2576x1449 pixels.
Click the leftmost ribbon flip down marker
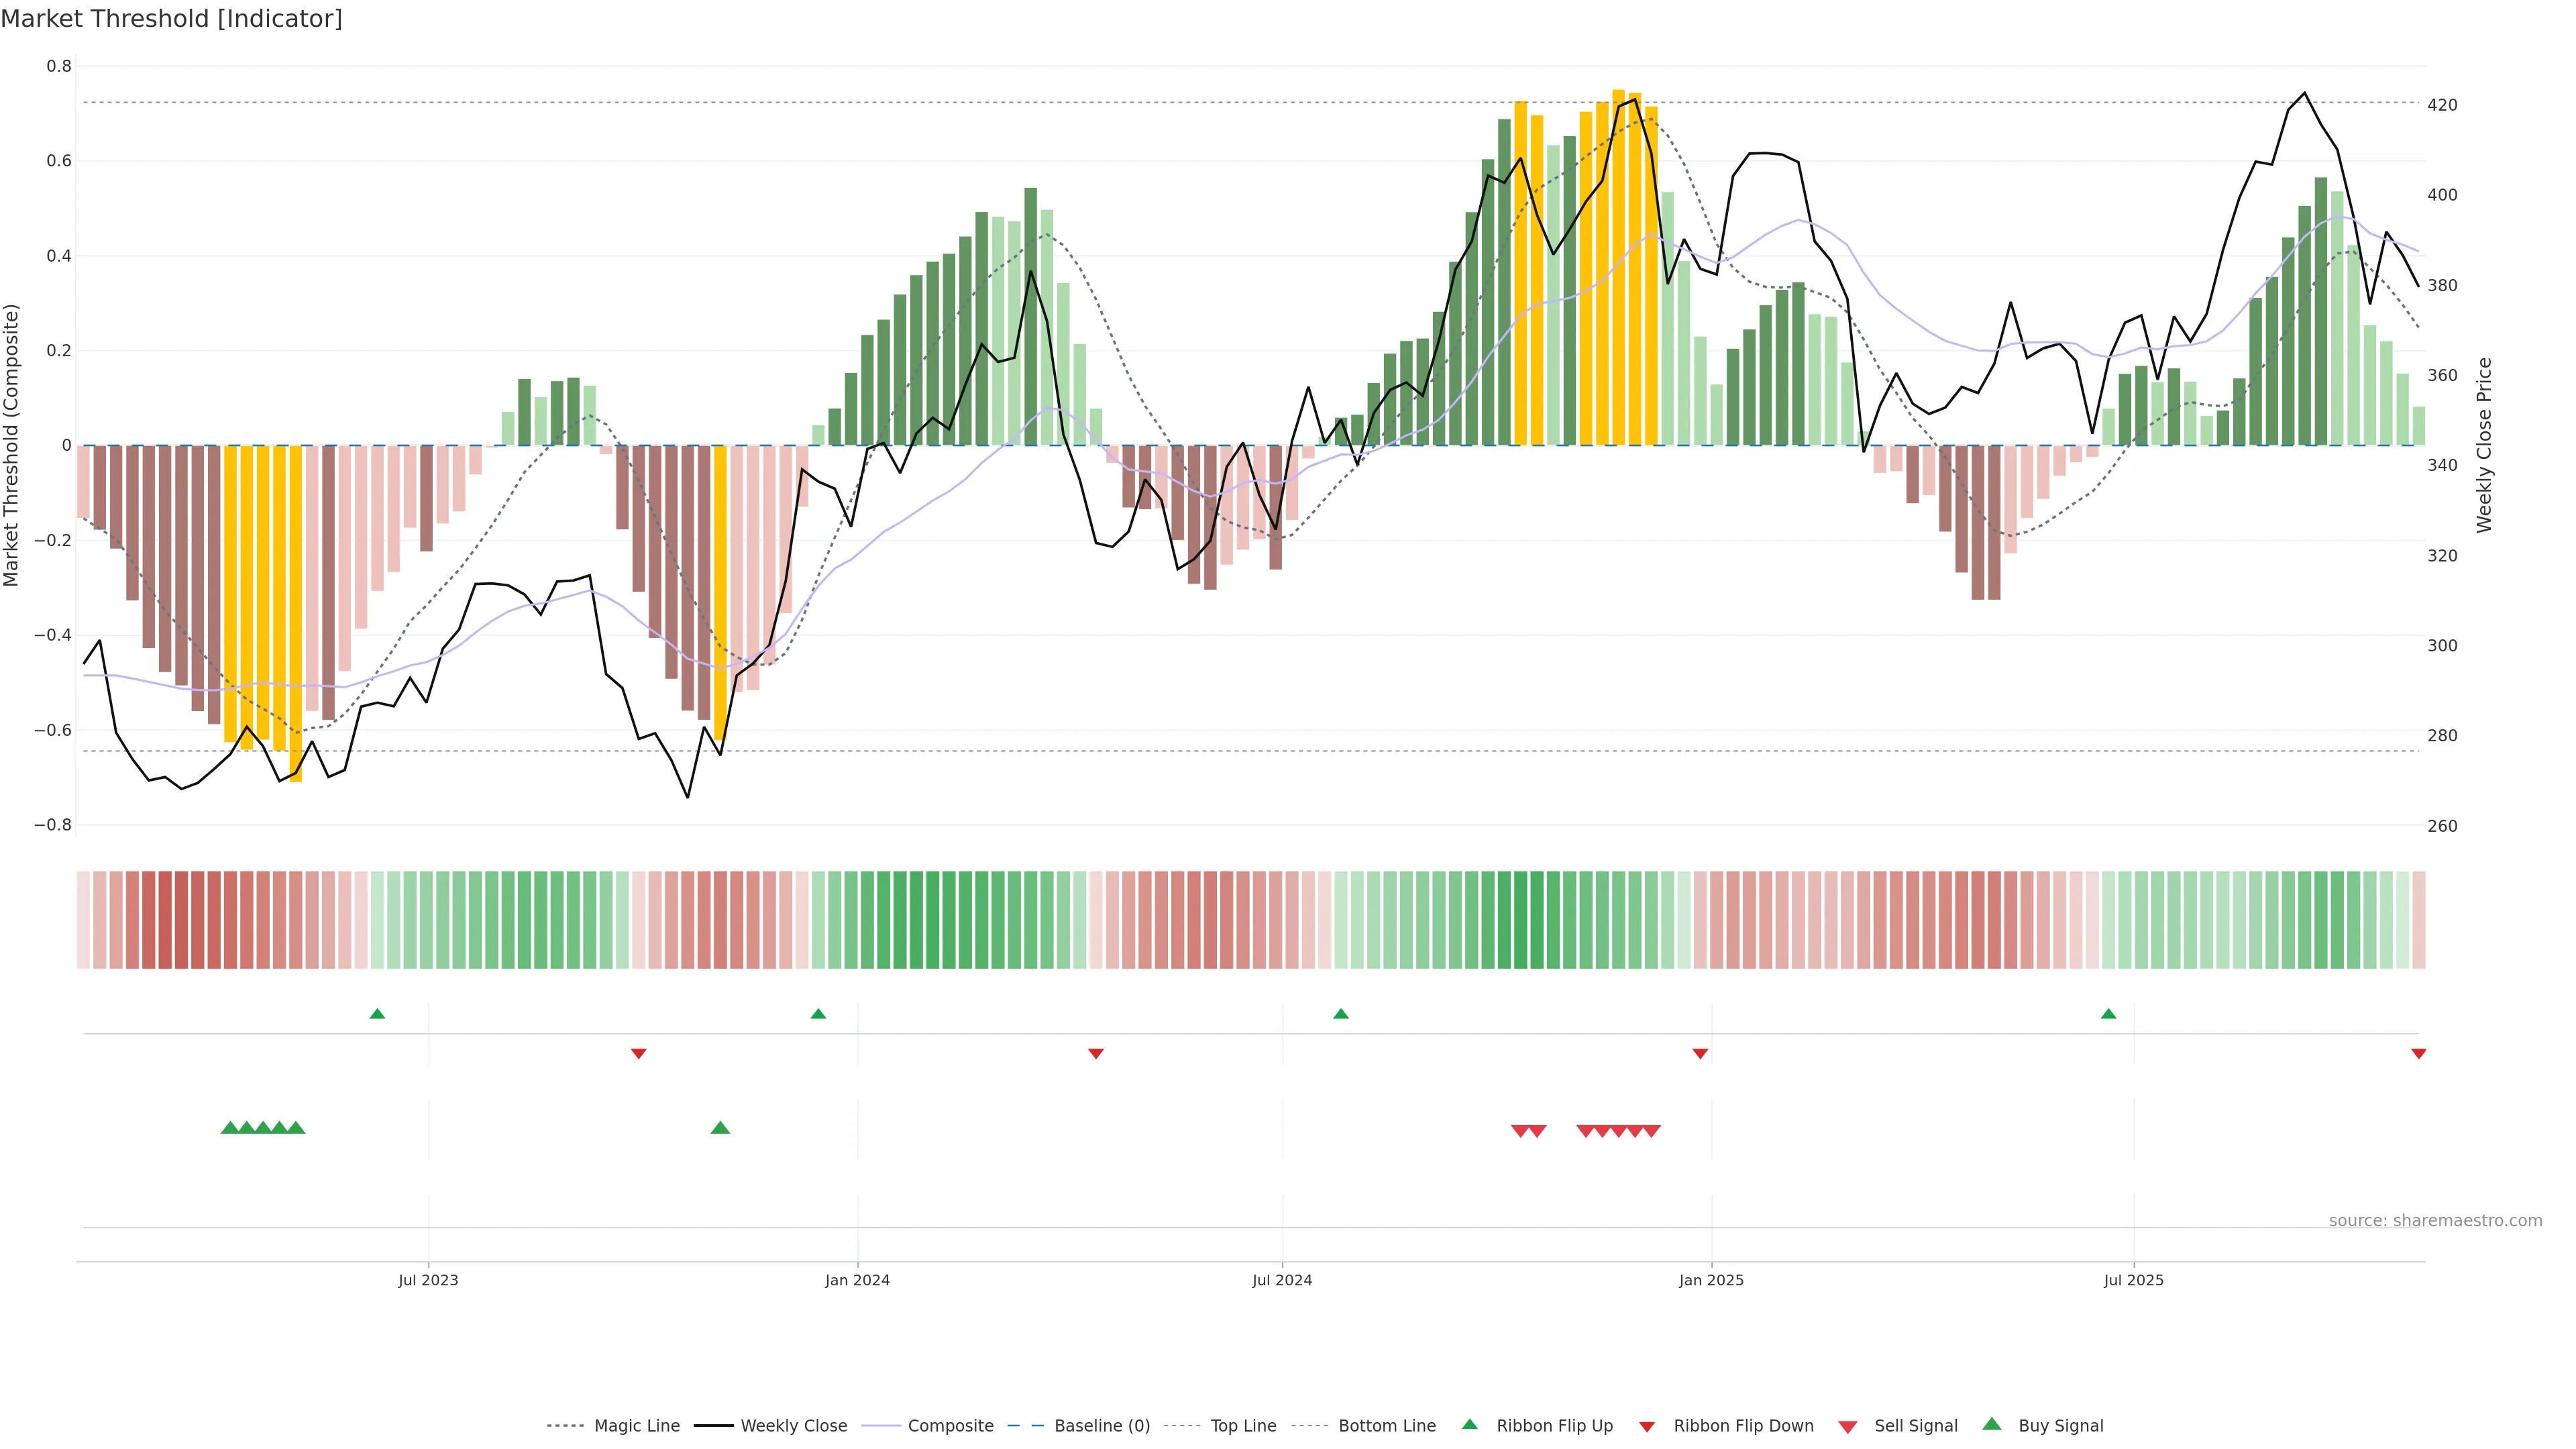click(x=639, y=1054)
